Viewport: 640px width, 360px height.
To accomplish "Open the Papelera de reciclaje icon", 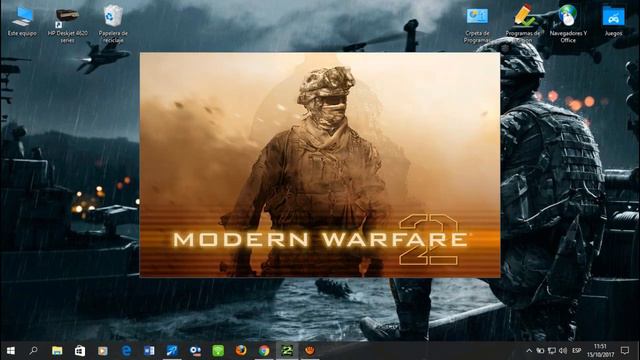I will (113, 24).
